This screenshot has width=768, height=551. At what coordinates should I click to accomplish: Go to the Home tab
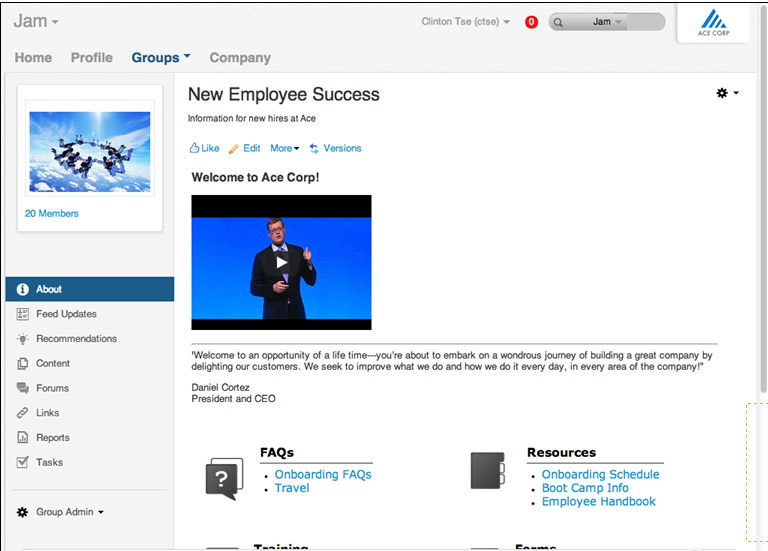coord(33,58)
